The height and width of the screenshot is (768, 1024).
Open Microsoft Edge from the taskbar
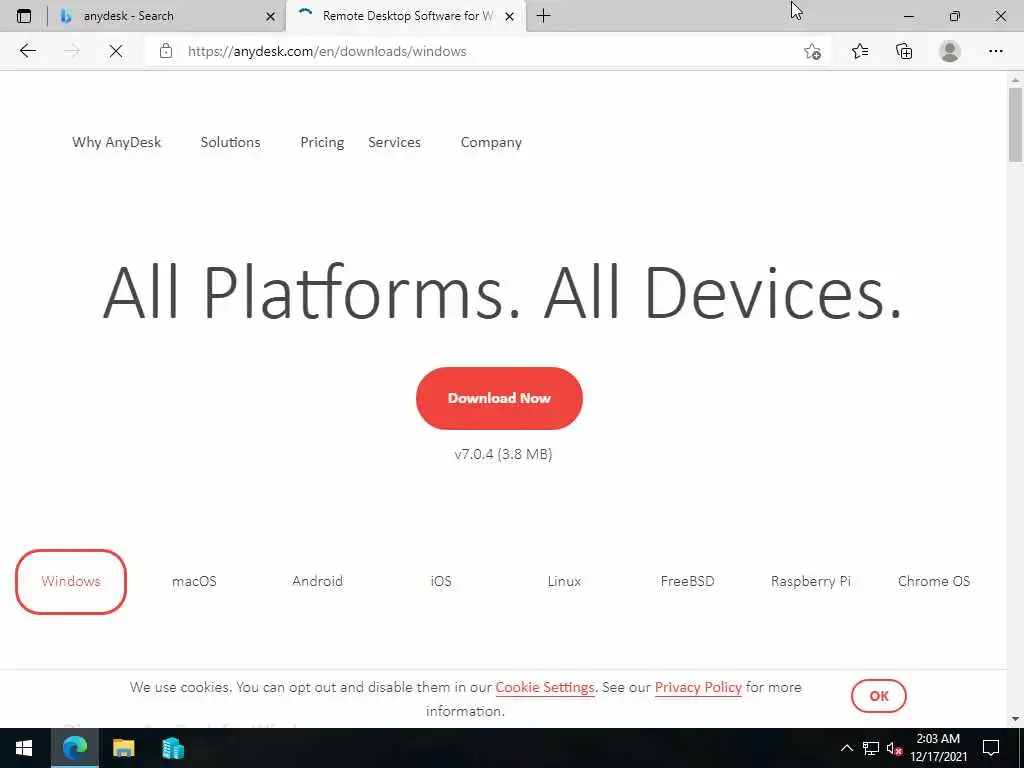74,748
